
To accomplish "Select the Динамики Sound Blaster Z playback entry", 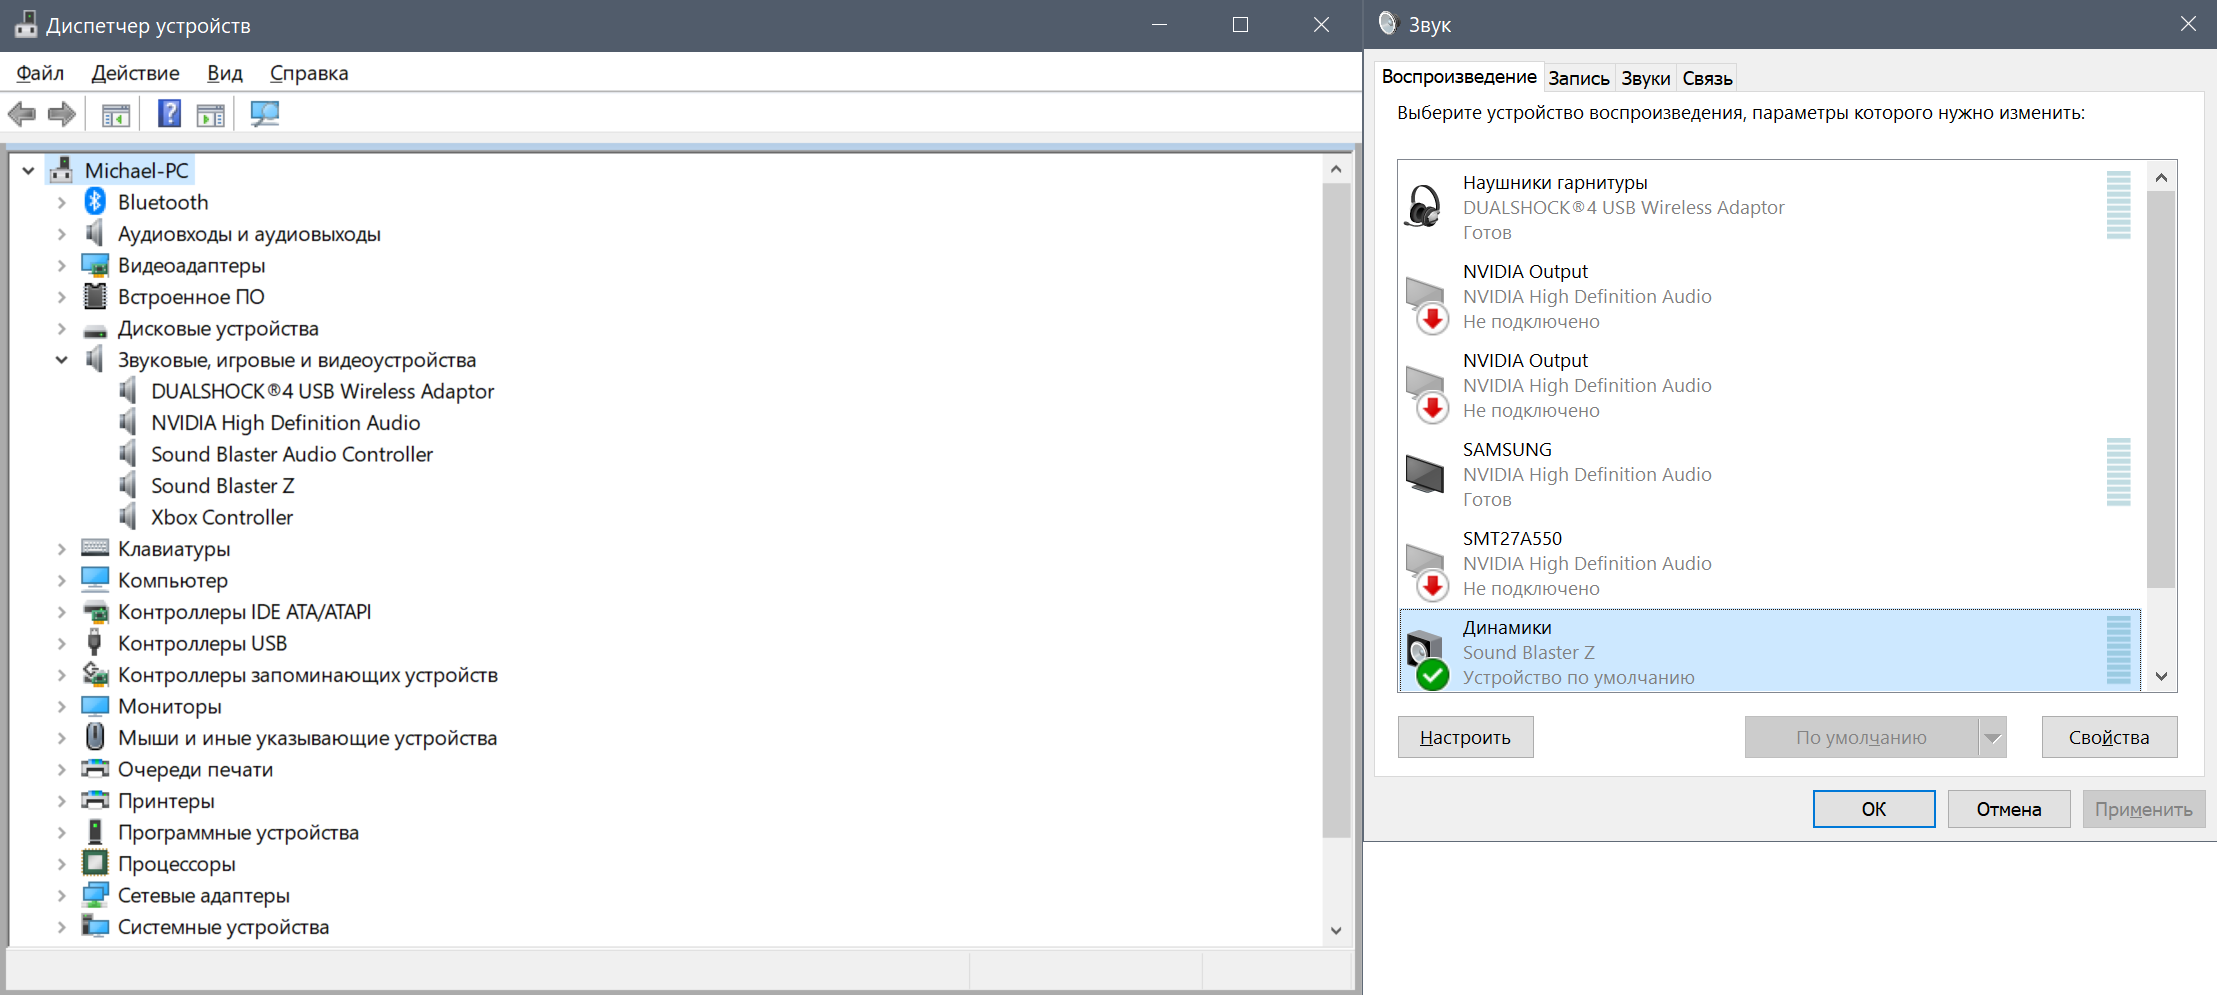I will [1770, 651].
